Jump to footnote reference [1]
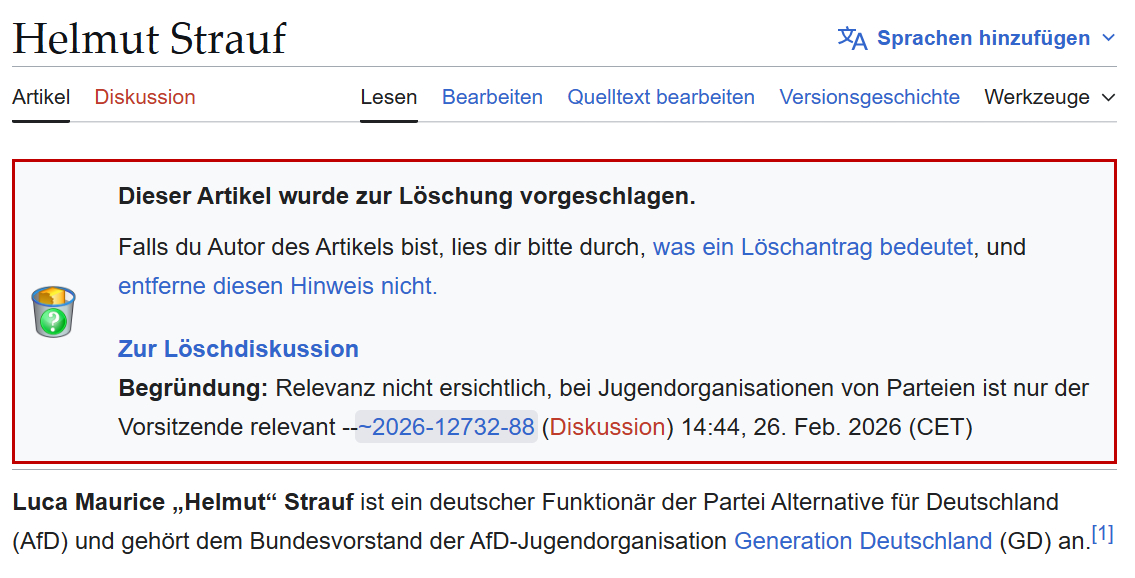The image size is (1135, 578). coord(1102,534)
